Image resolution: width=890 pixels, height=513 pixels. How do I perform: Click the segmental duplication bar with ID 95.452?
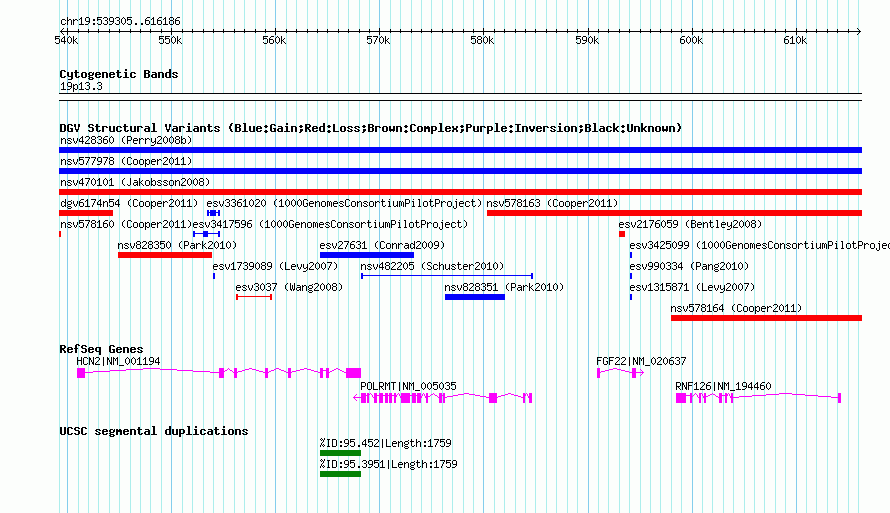341,453
